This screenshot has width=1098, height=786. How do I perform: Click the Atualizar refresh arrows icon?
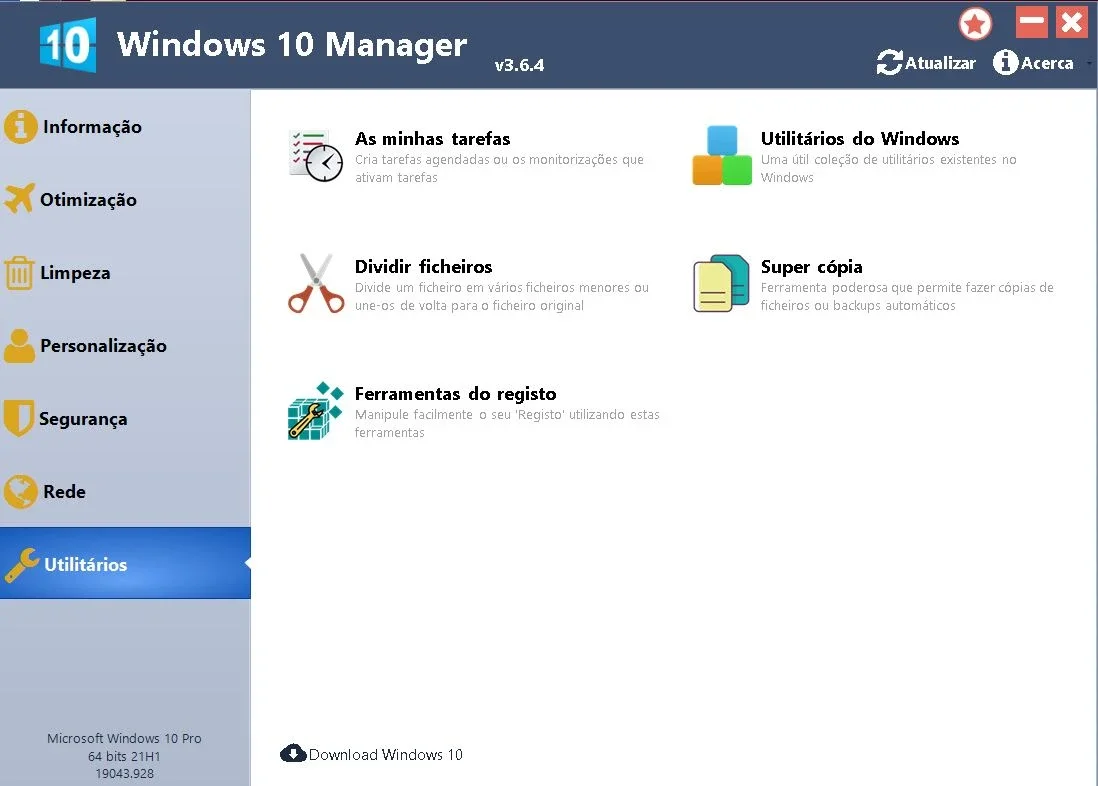pos(889,62)
